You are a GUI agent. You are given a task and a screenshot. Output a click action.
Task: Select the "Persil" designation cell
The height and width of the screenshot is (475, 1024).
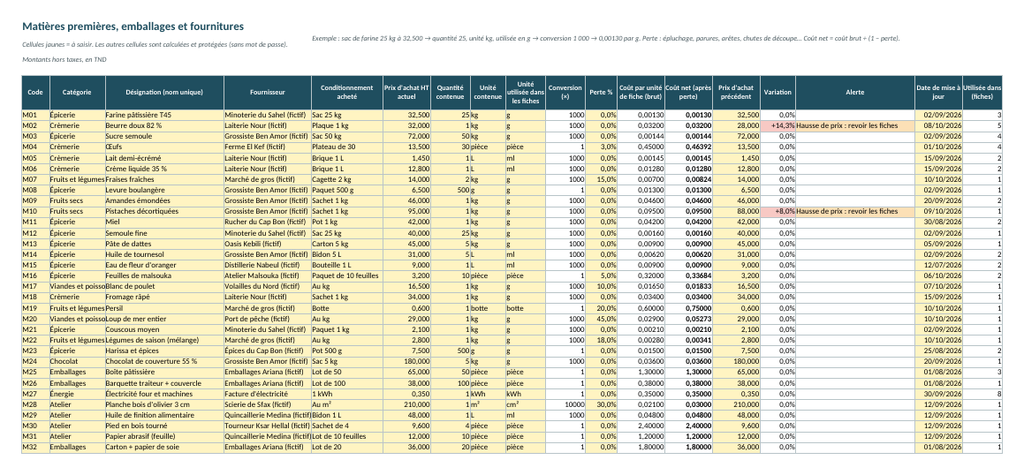[165, 308]
